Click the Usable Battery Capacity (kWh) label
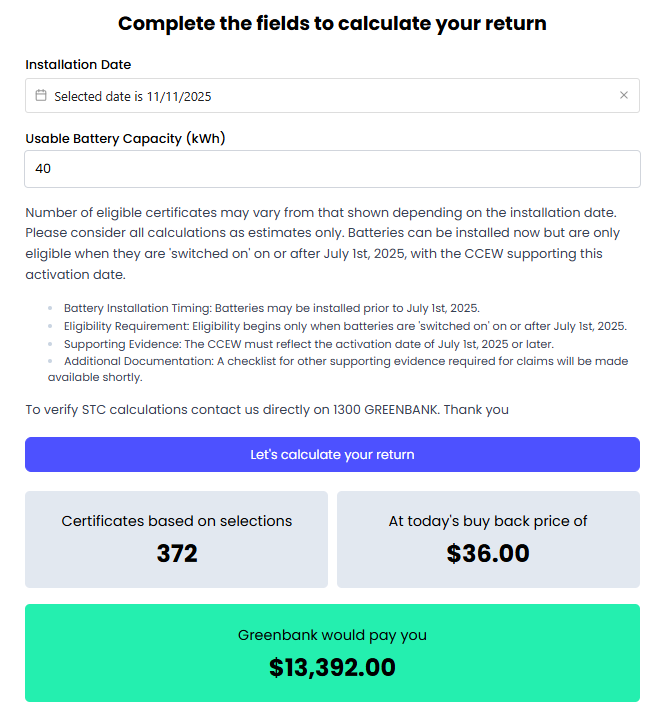 125,138
